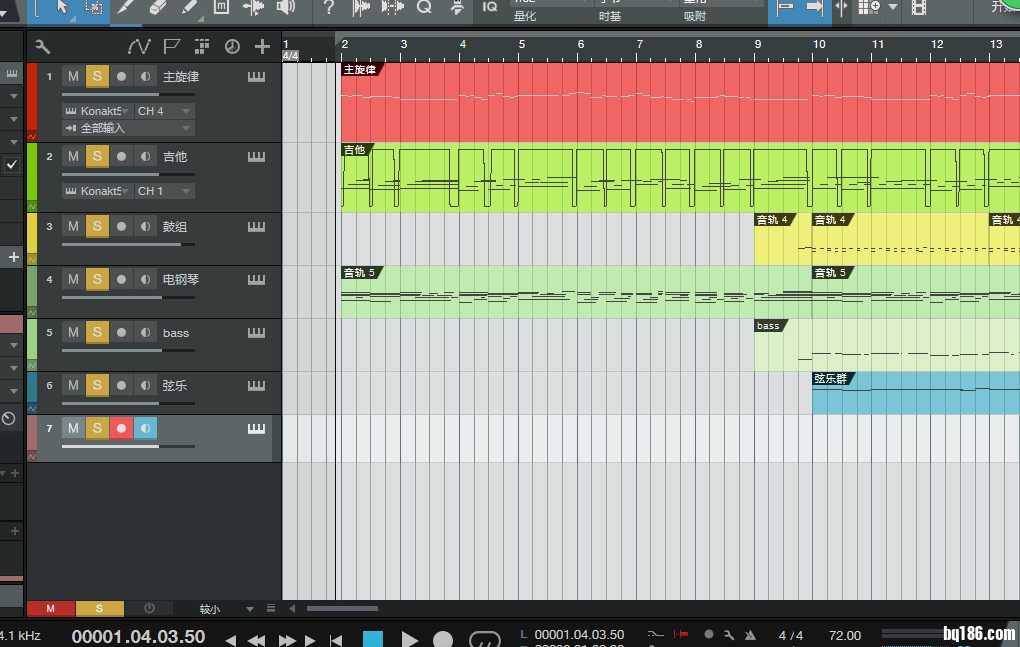Select the Eraser tool
1020x647 pixels.
click(157, 7)
